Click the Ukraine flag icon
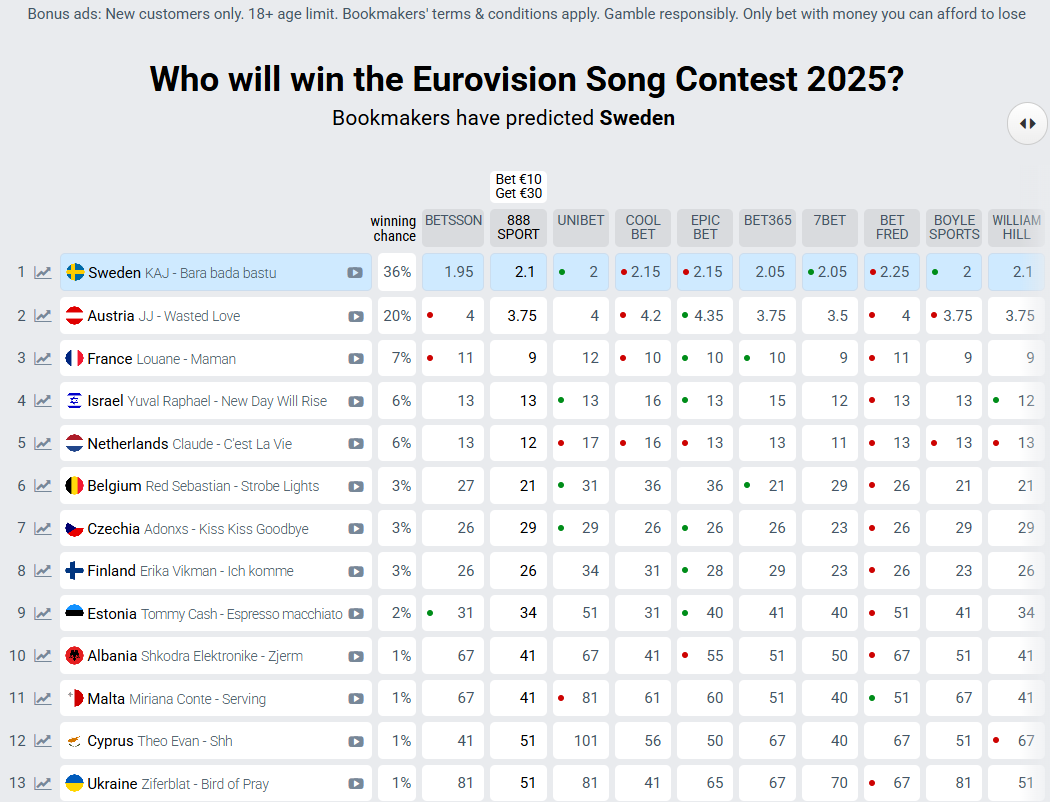The width and height of the screenshot is (1050, 802). (x=74, y=784)
